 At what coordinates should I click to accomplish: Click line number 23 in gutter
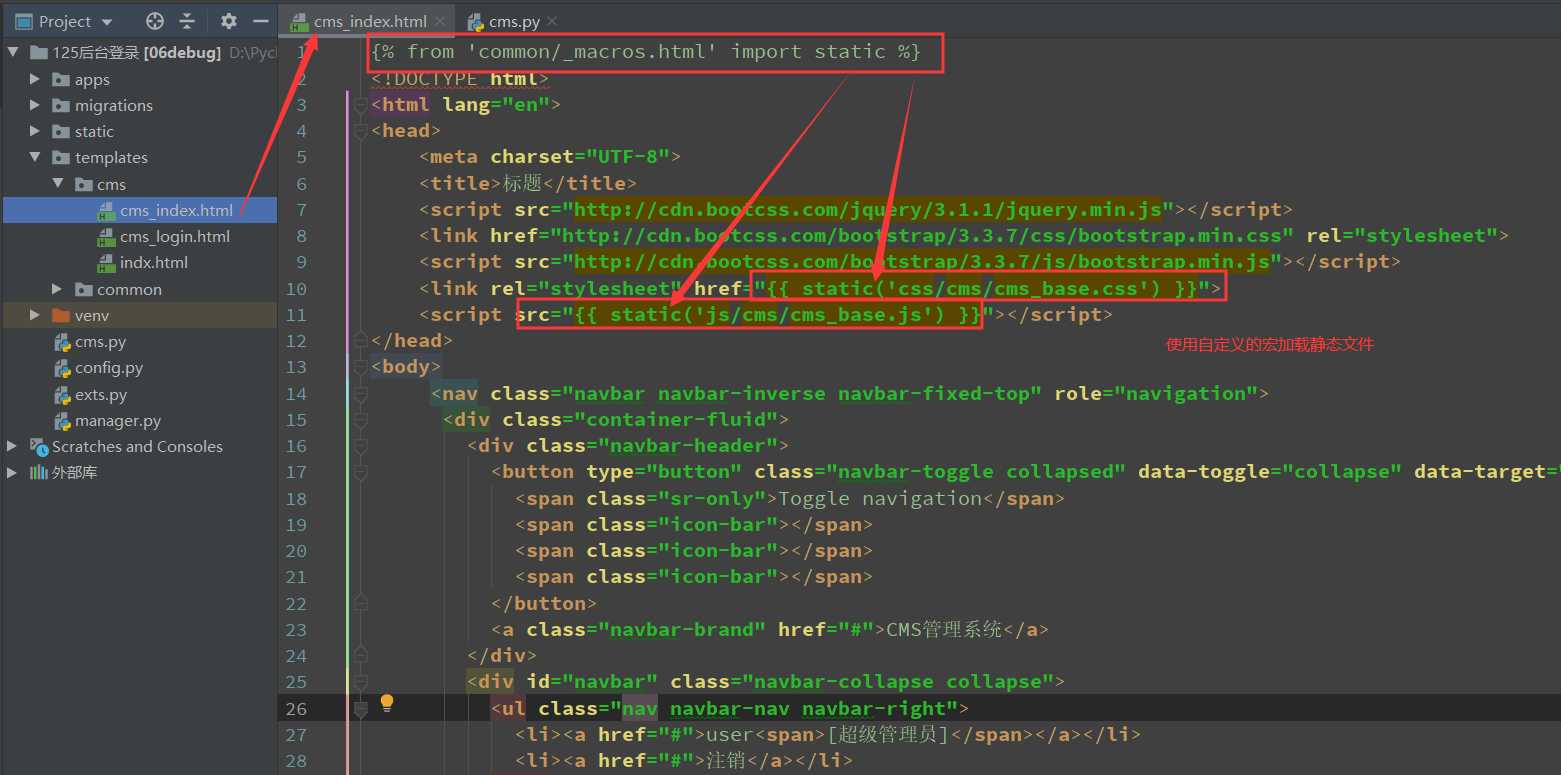coord(296,629)
